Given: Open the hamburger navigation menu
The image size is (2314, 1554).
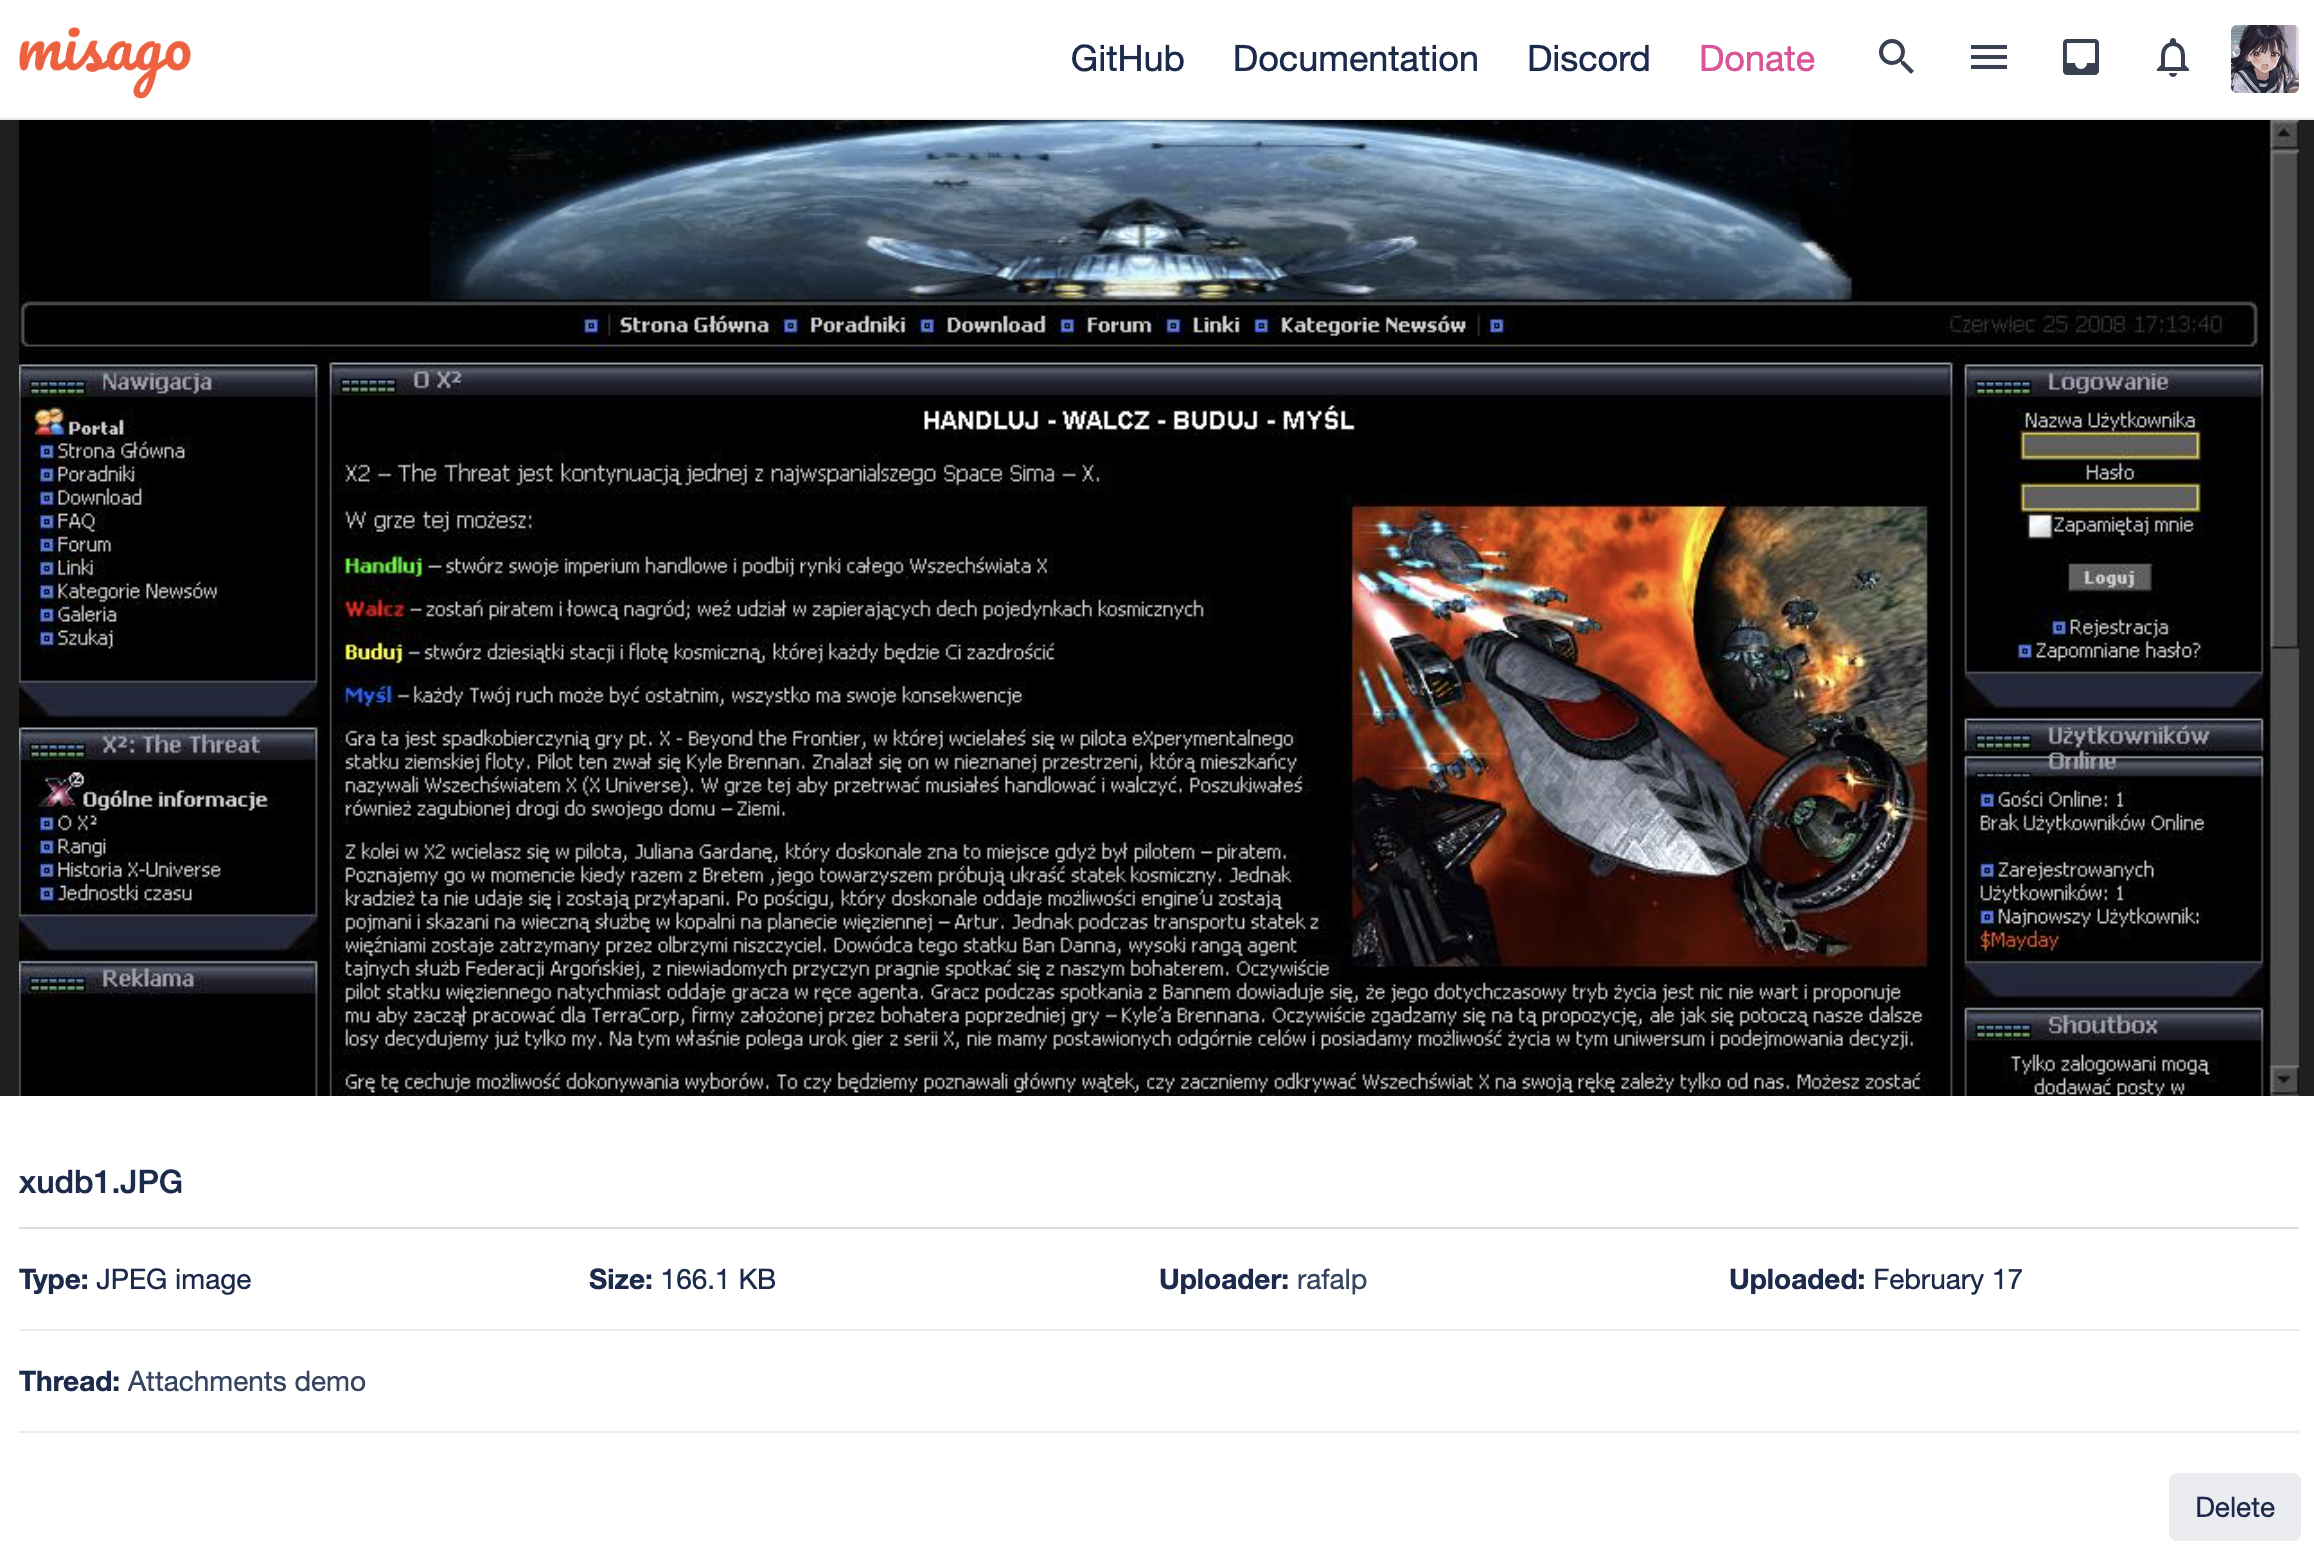Looking at the screenshot, I should pyautogui.click(x=1988, y=58).
